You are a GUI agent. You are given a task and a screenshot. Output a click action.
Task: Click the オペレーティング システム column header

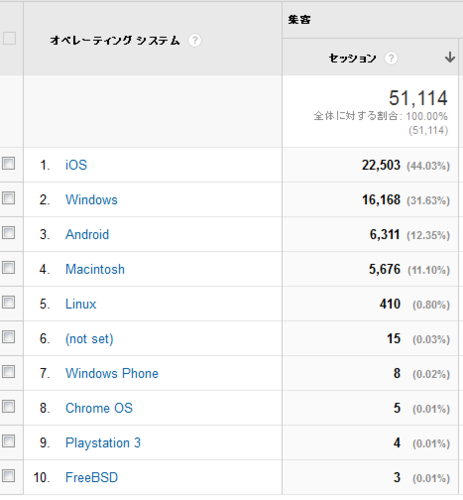[115, 41]
